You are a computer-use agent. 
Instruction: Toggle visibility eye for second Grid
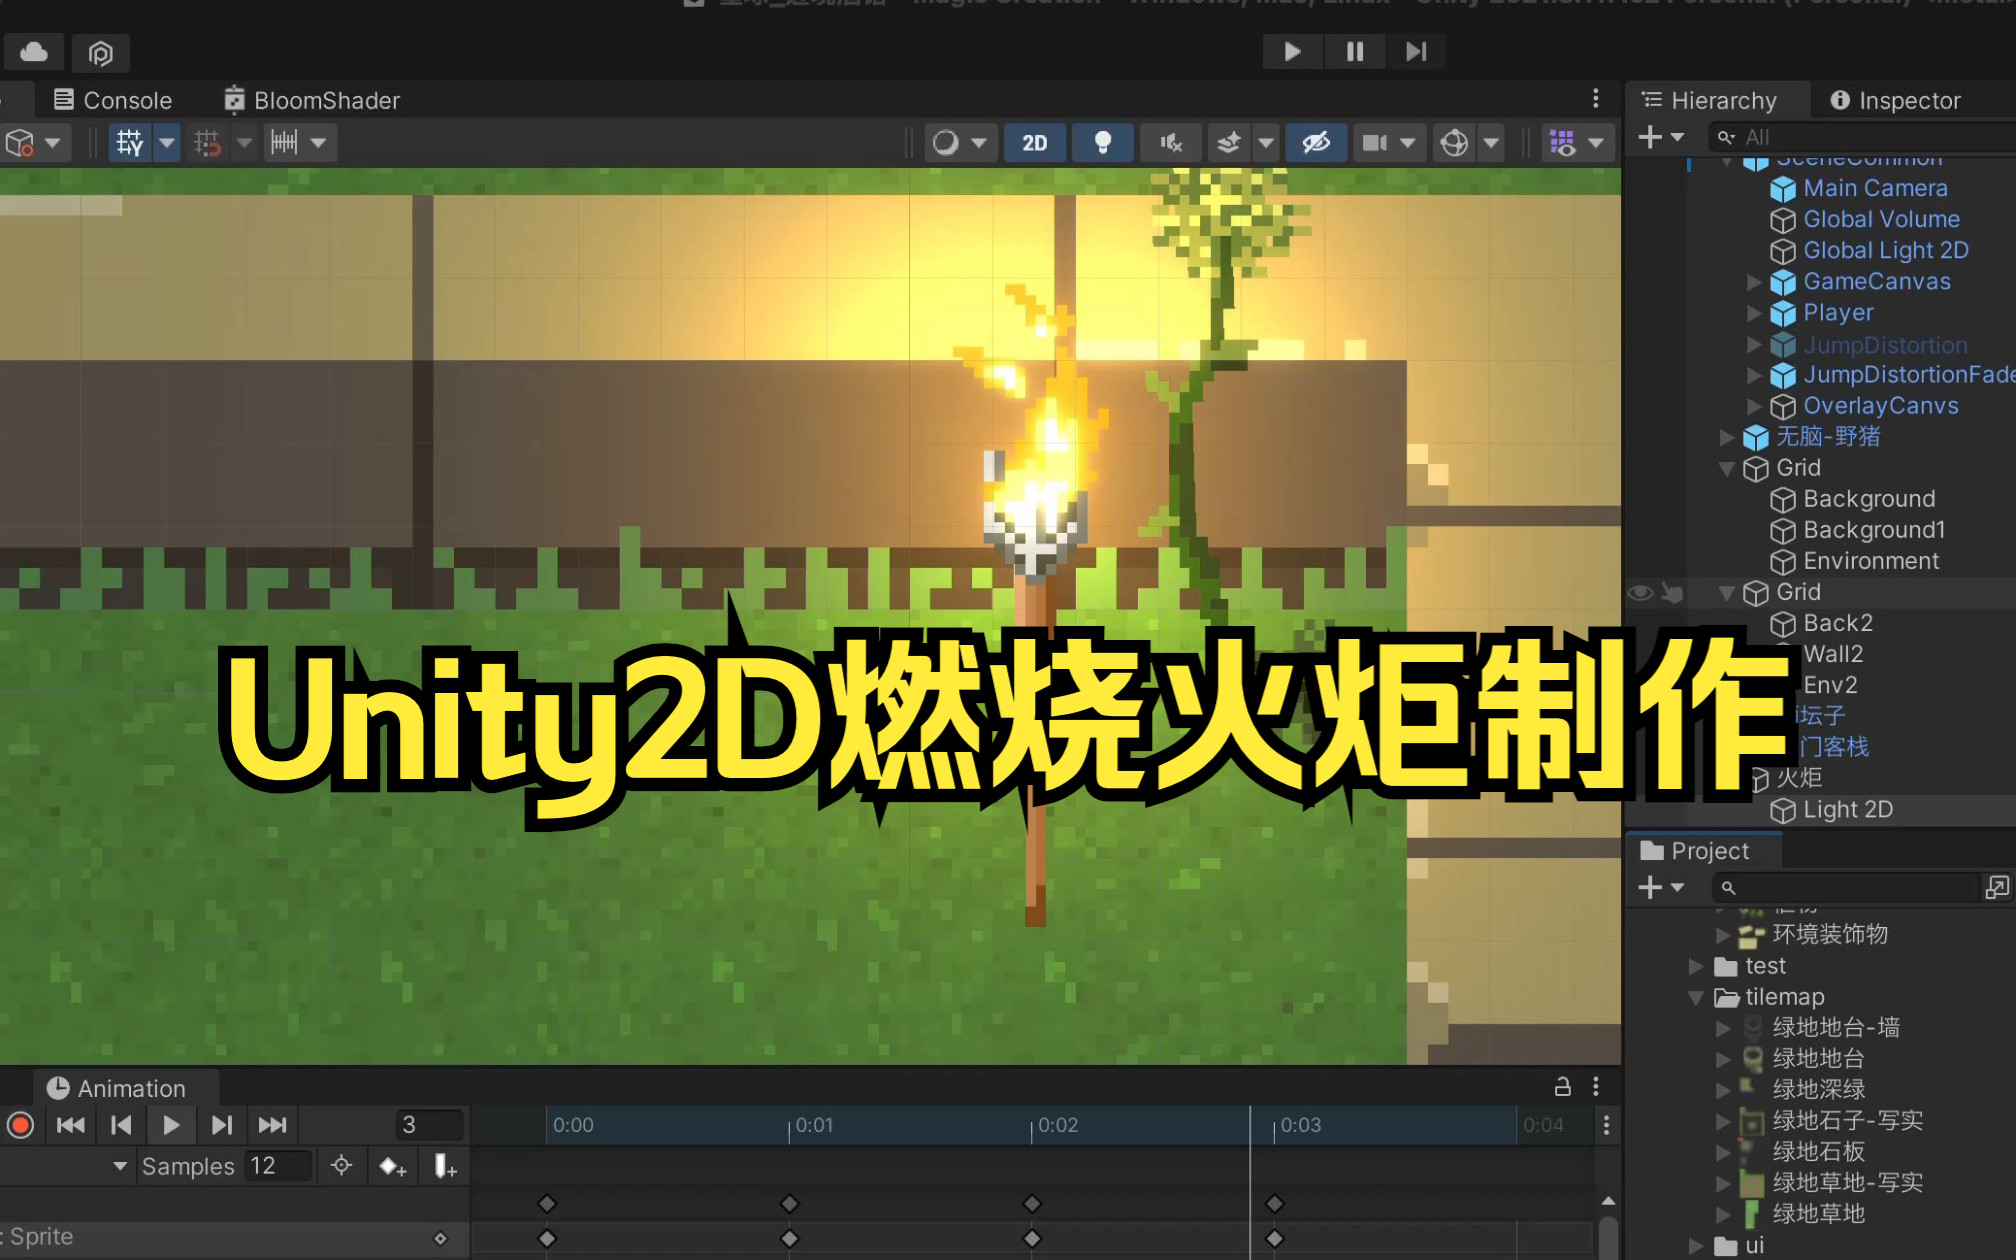(1640, 593)
